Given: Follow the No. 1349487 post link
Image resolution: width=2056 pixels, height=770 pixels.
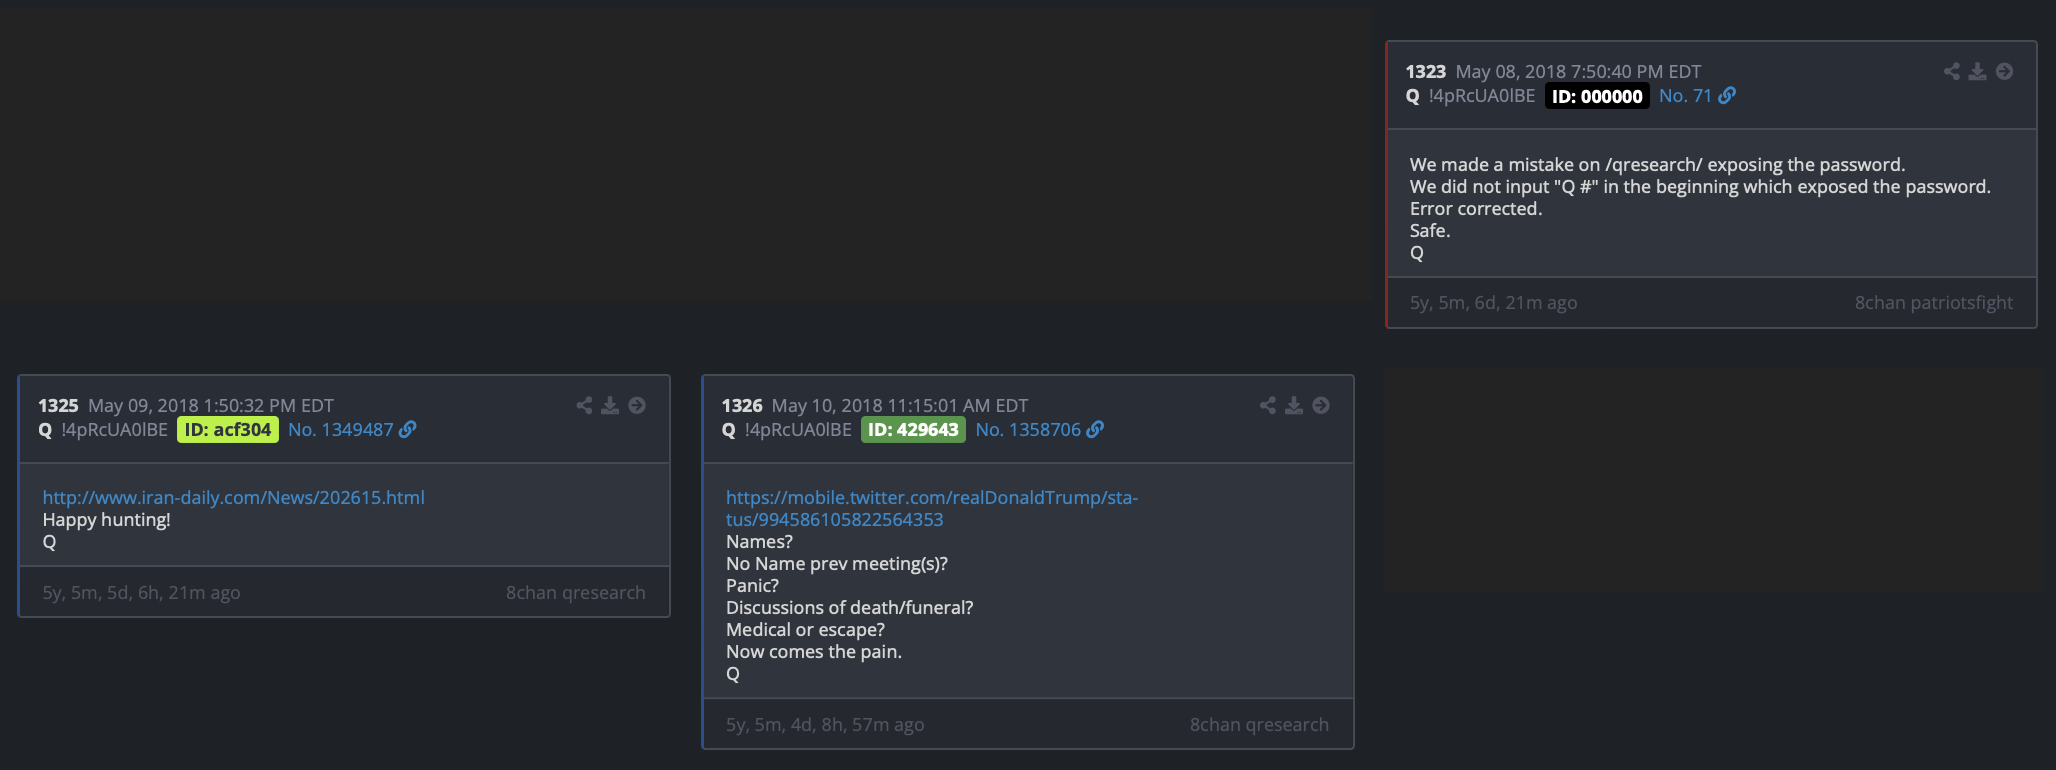Looking at the screenshot, I should point(341,430).
